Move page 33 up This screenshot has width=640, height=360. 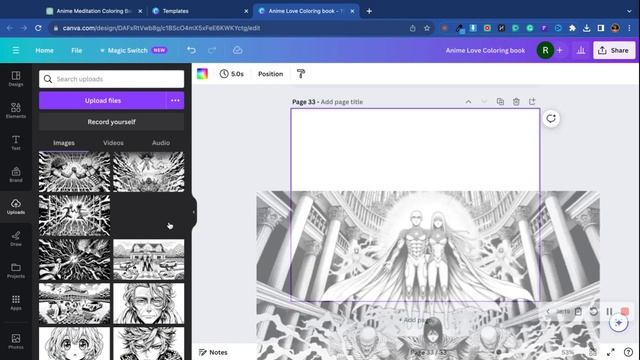tap(468, 102)
